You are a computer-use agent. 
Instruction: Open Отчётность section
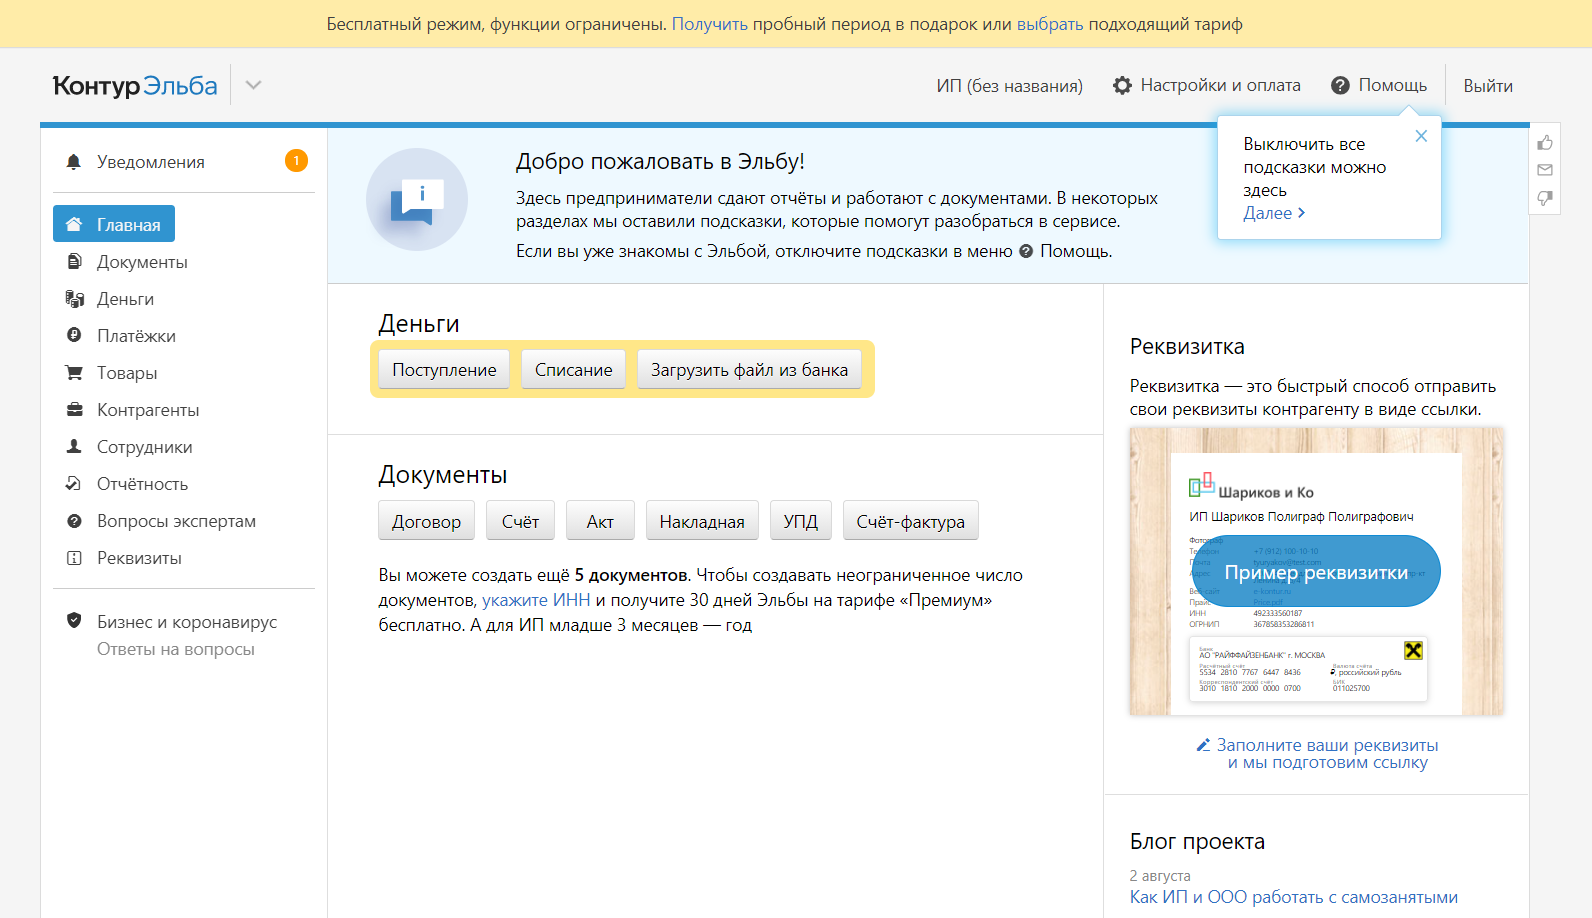coord(142,484)
